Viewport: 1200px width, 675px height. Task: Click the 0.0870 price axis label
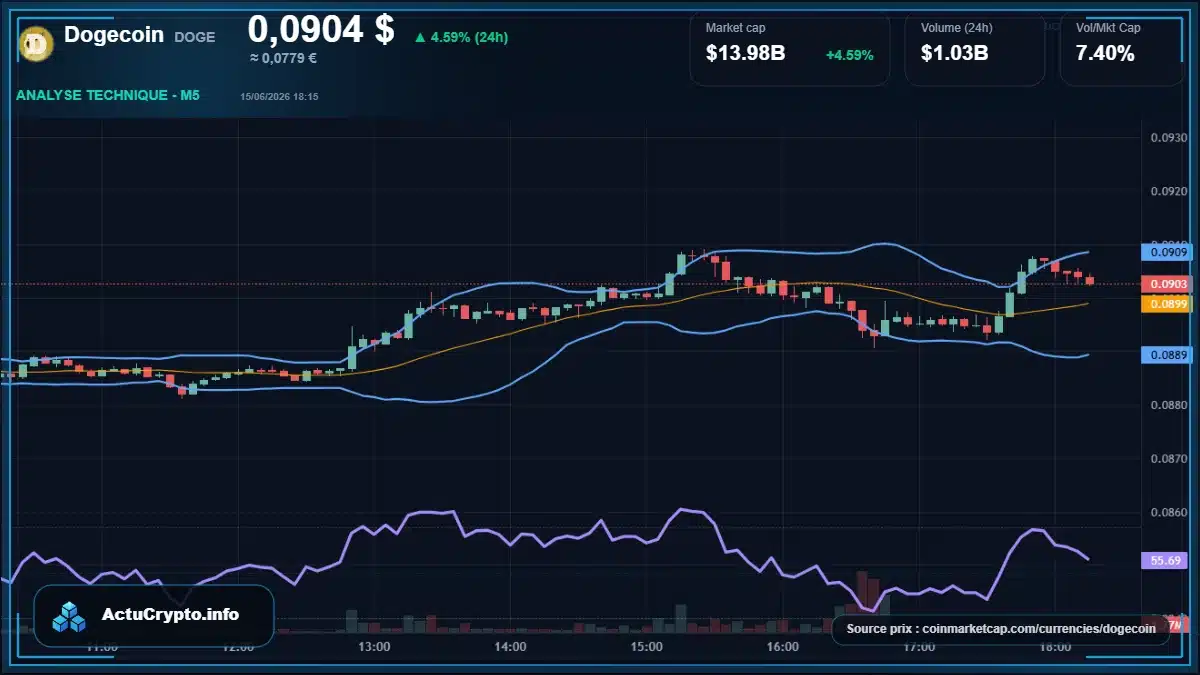[x=1167, y=458]
